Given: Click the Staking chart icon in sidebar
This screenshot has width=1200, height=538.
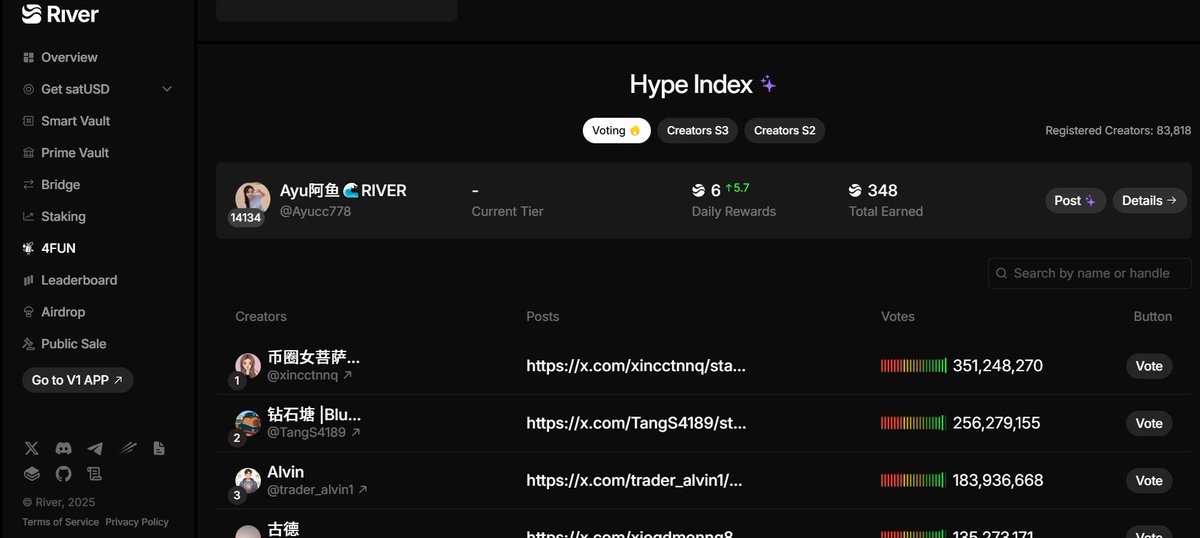Looking at the screenshot, I should tap(29, 217).
